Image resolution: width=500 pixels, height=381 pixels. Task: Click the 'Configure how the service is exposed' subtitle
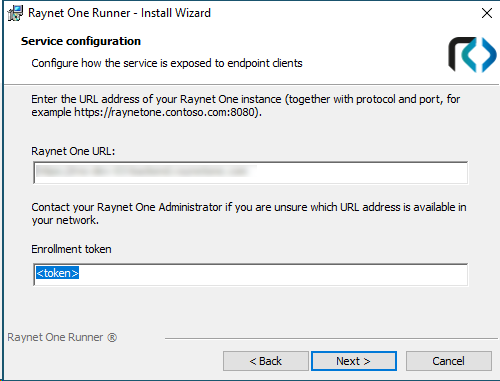click(167, 63)
